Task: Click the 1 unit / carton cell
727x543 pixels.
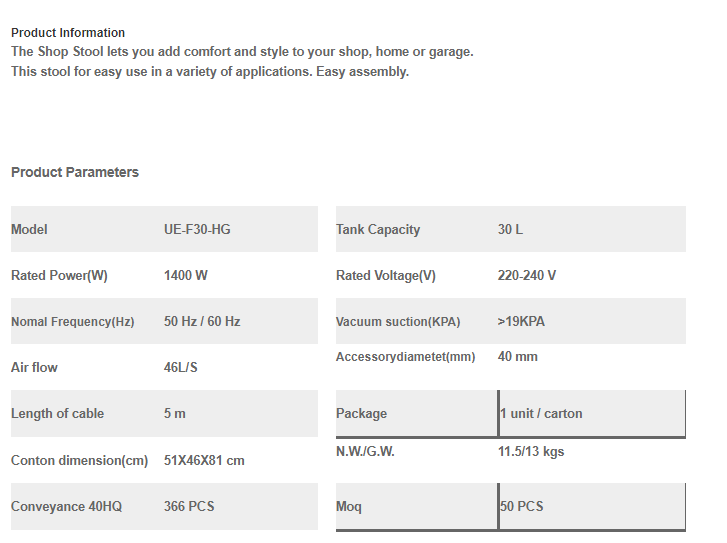Action: [x=592, y=413]
